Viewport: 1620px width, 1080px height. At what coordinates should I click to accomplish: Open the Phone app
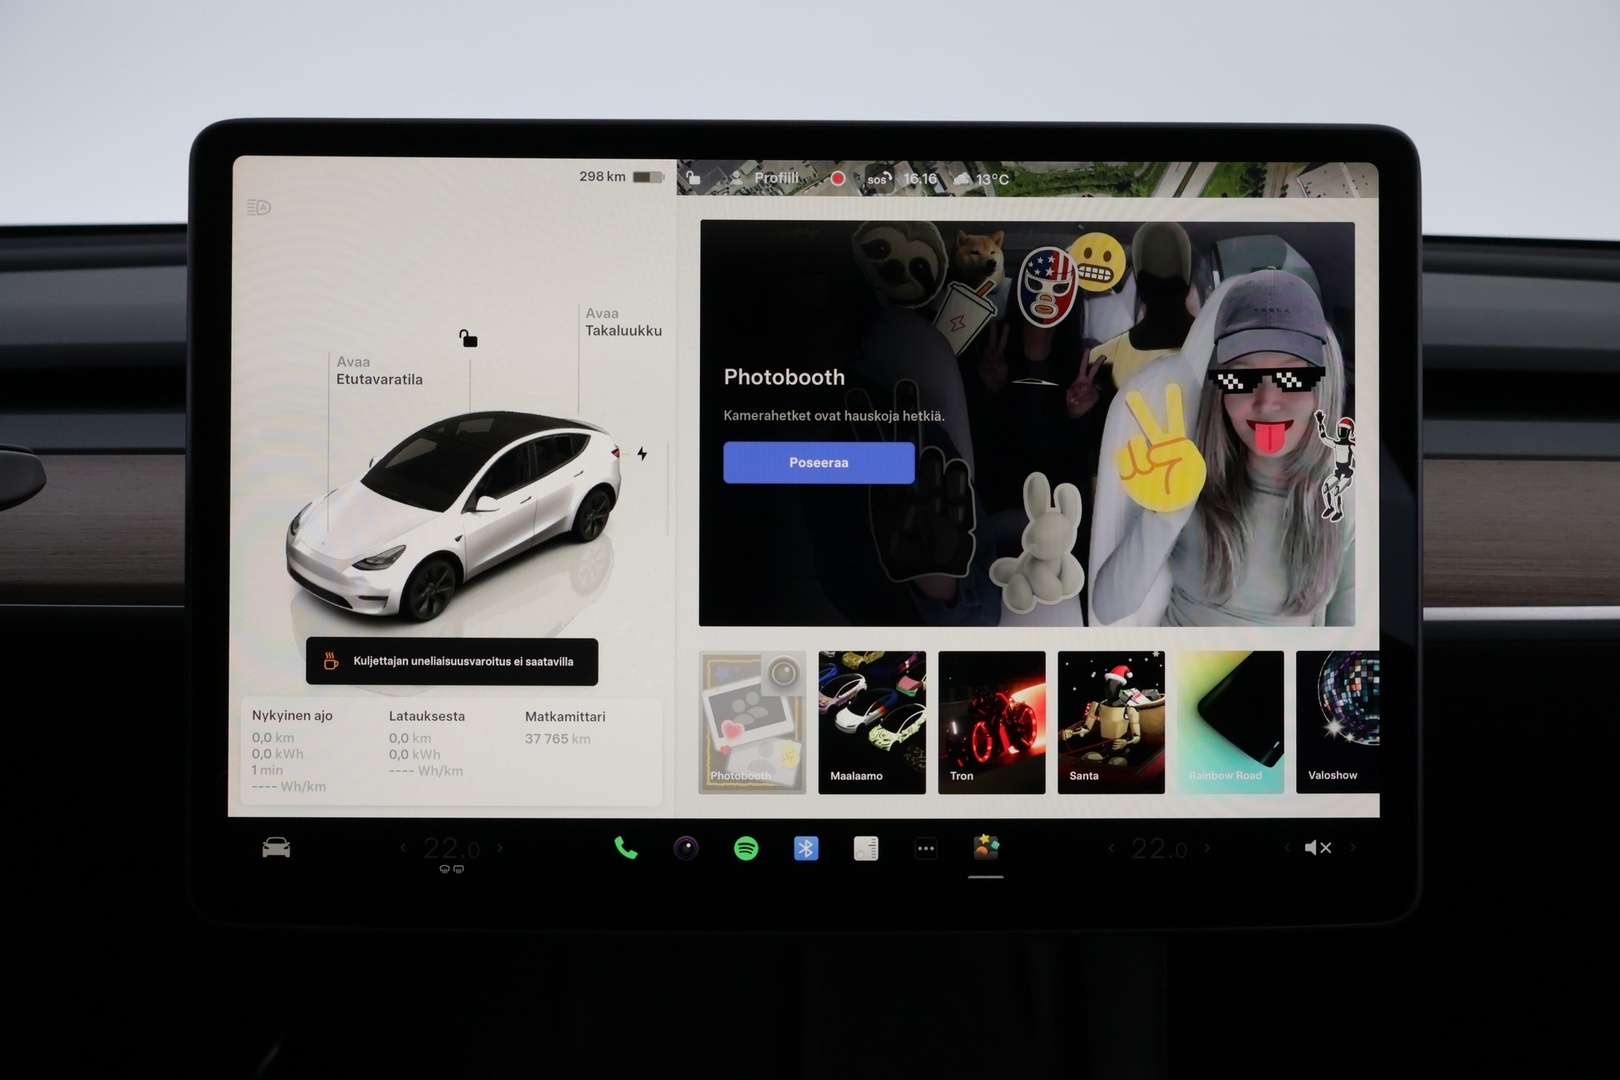click(626, 849)
